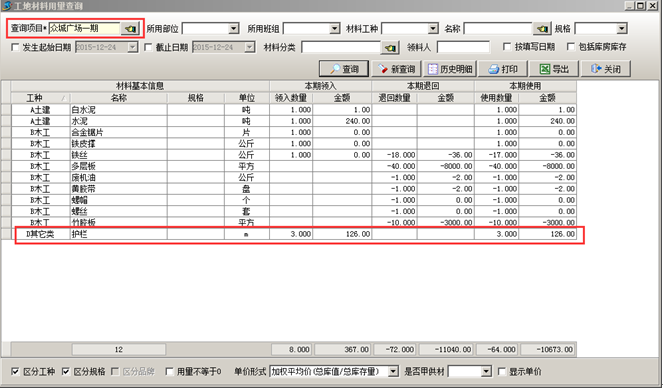Start a 新查询 new query
This screenshot has width=663, height=389.
[396, 69]
